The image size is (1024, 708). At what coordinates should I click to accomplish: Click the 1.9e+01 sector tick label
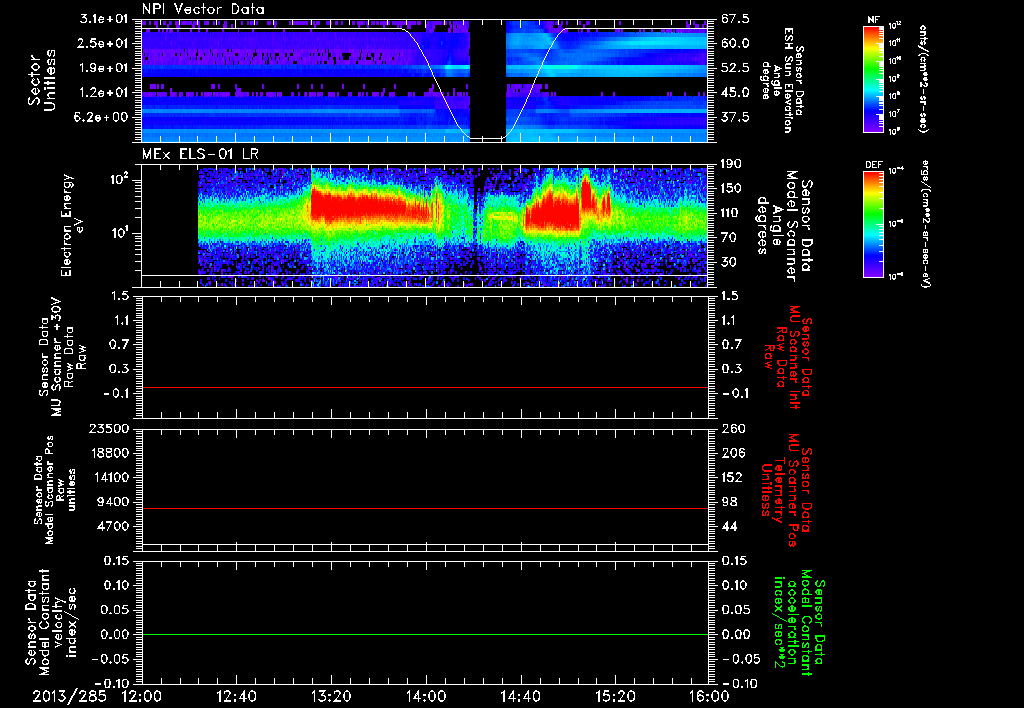click(105, 68)
